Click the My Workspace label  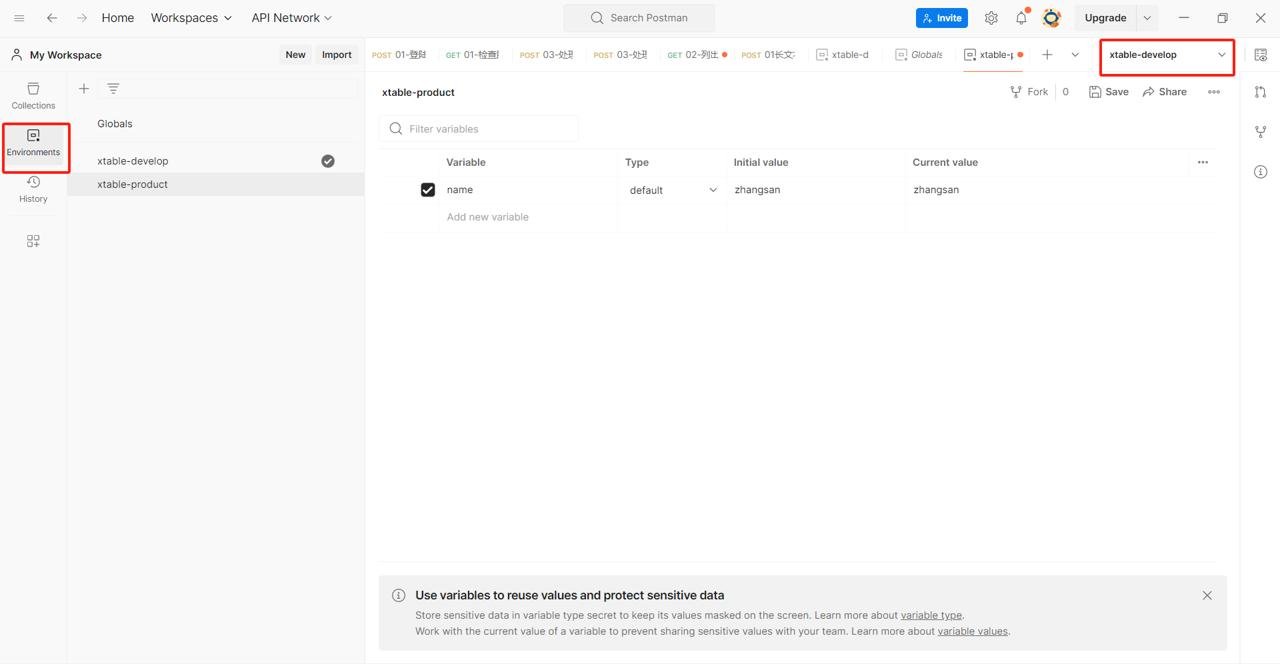[66, 55]
